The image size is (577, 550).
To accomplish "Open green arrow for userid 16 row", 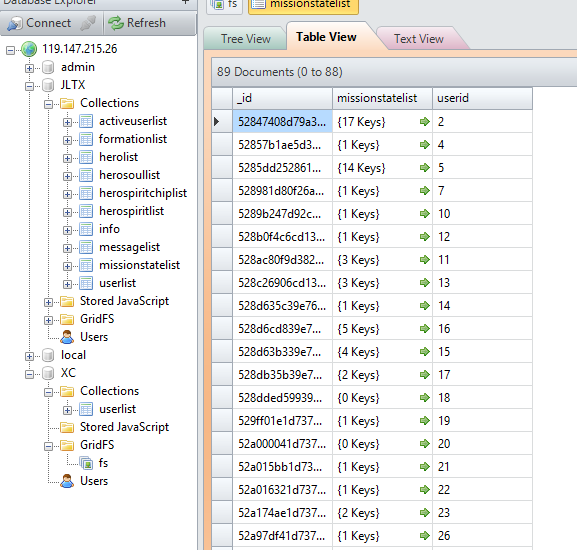I will tap(425, 328).
